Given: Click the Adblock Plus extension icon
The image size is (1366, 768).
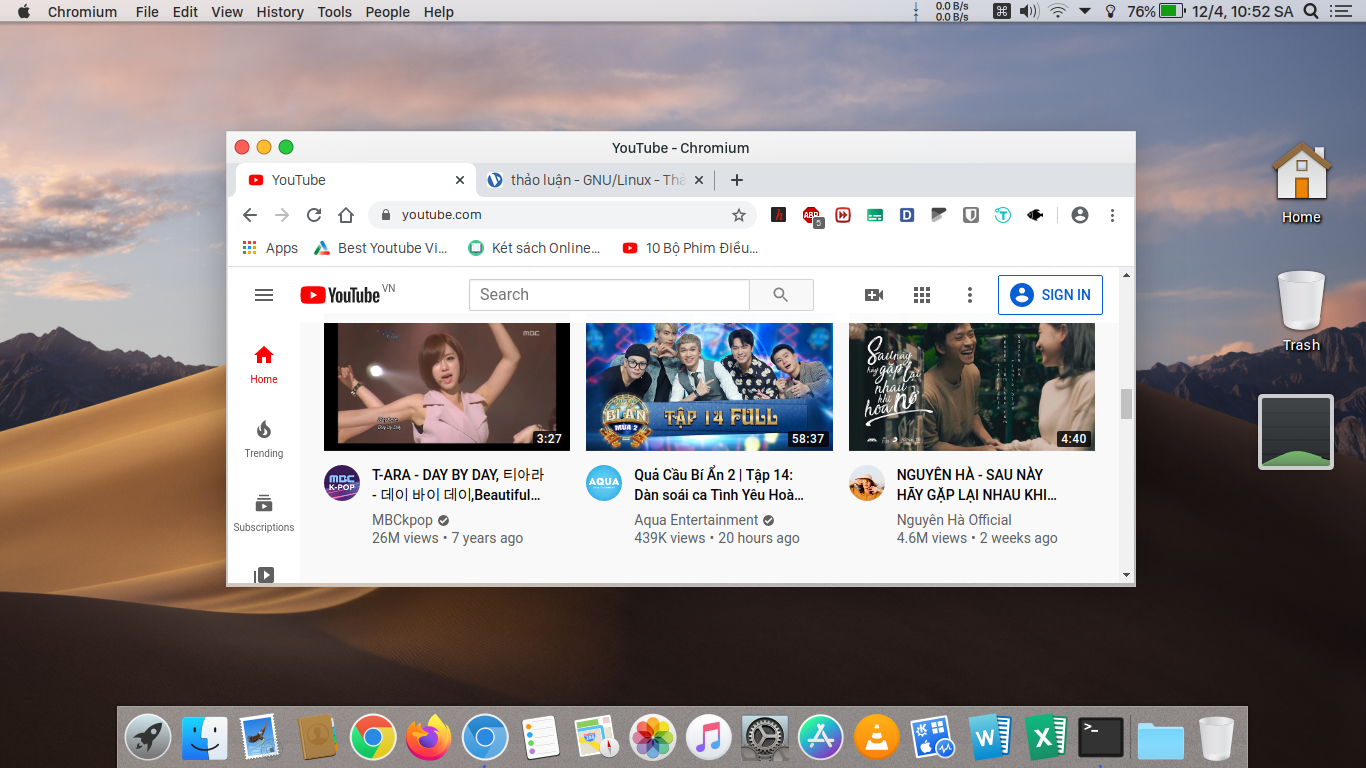Looking at the screenshot, I should pyautogui.click(x=811, y=216).
